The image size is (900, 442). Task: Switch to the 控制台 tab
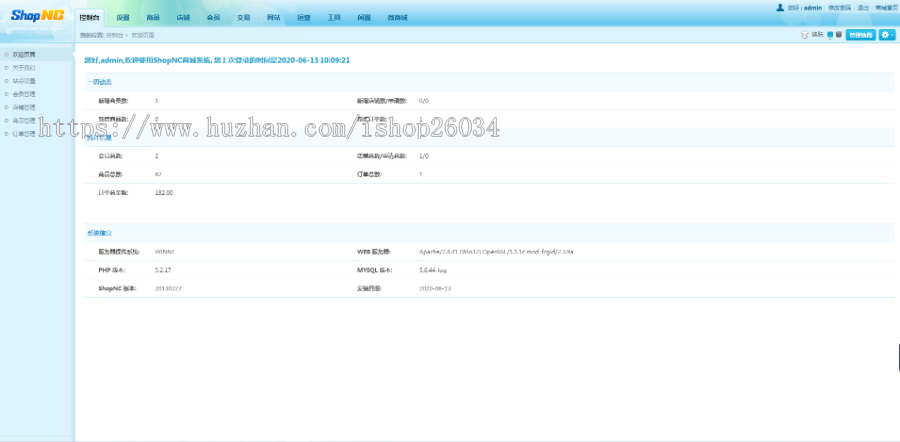click(x=90, y=18)
